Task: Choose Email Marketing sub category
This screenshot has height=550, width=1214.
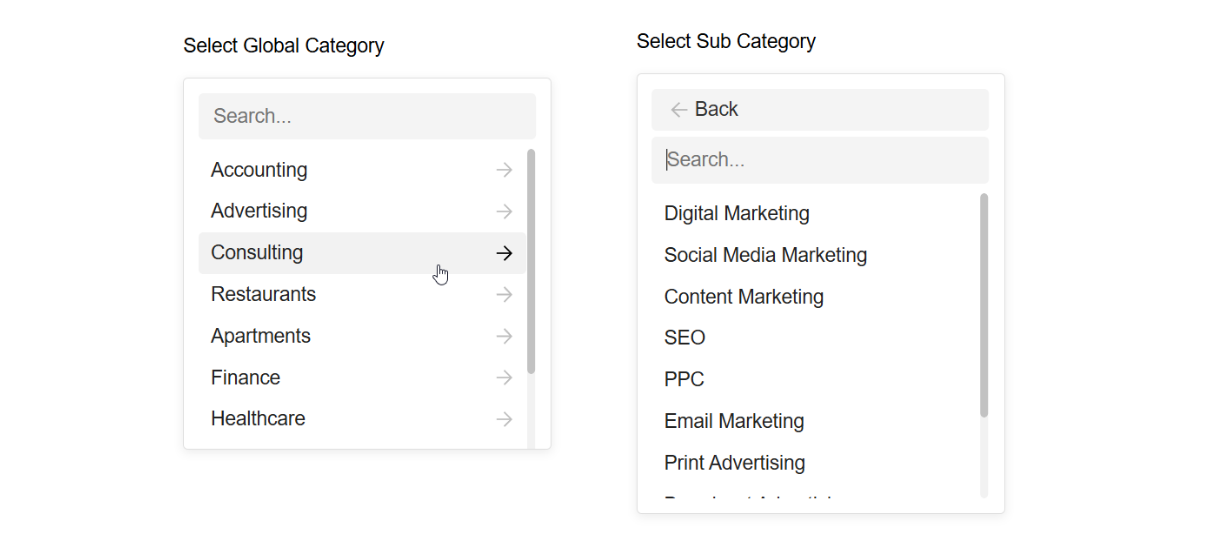Action: click(733, 422)
